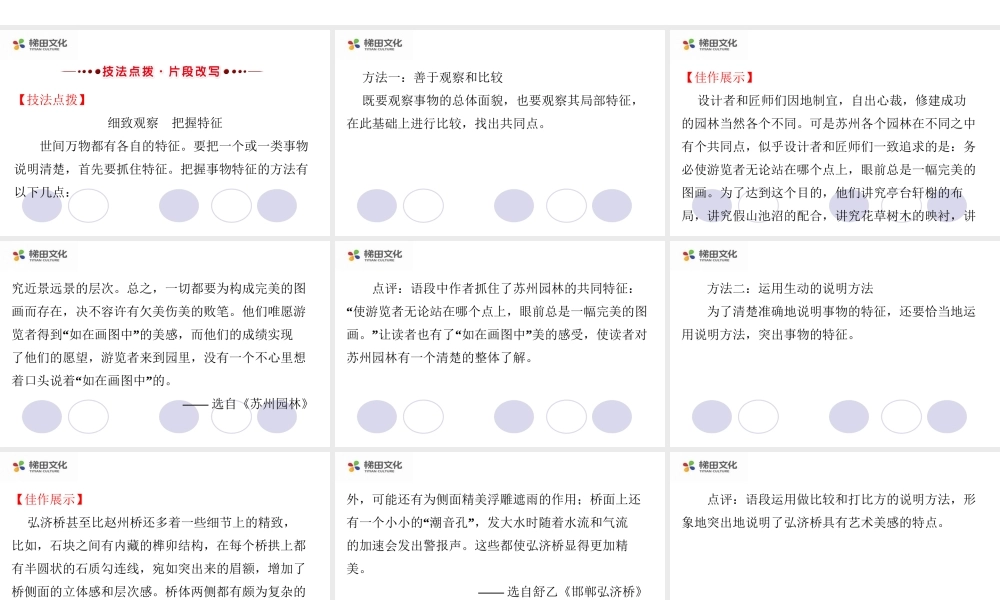Viewport: 1000px width, 600px height.
Task: Click the logo on the 苏州园林 quote slide
Action: [x=40, y=255]
